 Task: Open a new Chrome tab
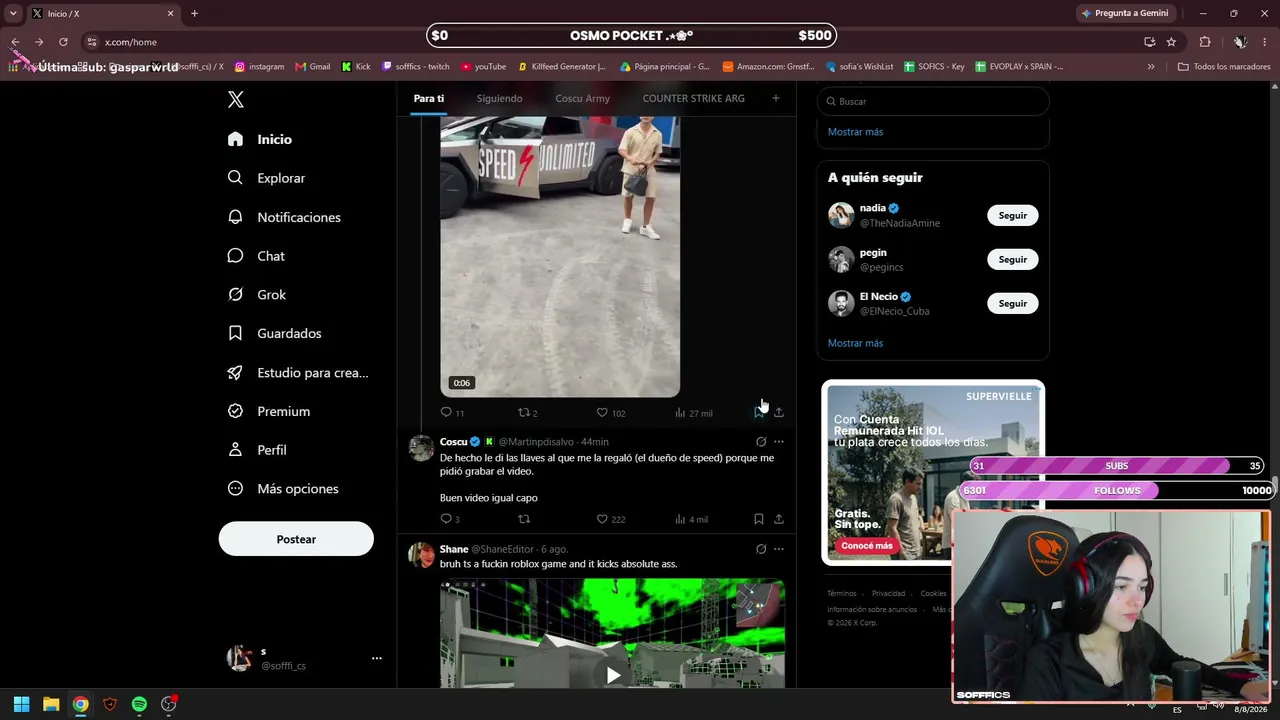[194, 13]
